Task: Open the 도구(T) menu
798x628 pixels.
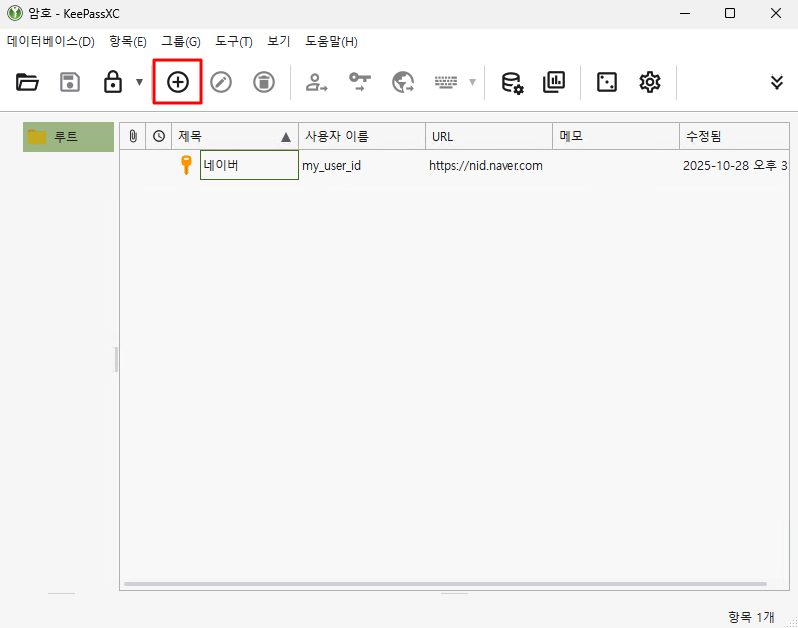Action: click(x=234, y=42)
